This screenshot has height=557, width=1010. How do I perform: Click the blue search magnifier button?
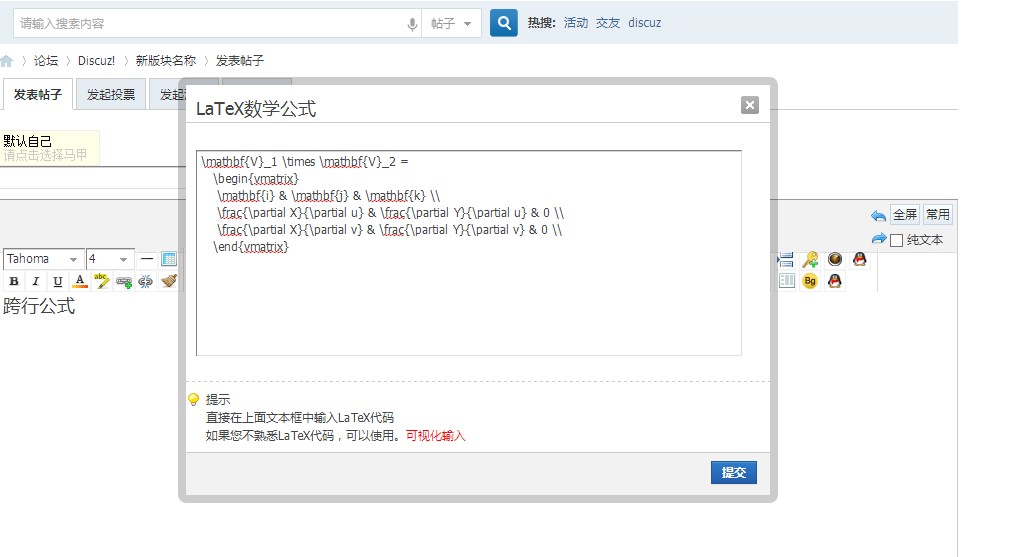tap(504, 23)
